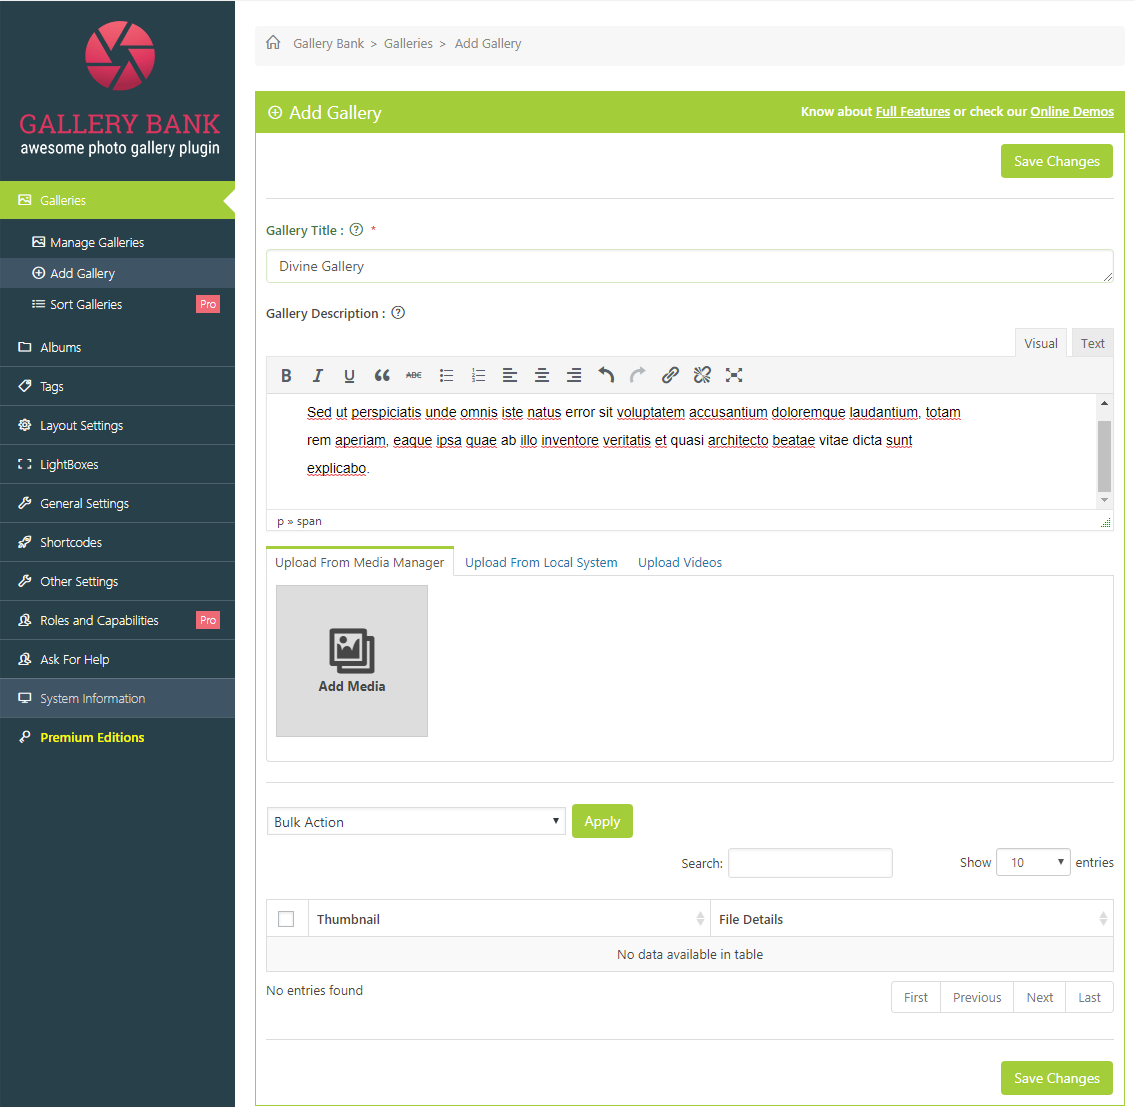Click the Gallery Description help icon
Viewport: 1135px width, 1107px height.
coord(398,313)
